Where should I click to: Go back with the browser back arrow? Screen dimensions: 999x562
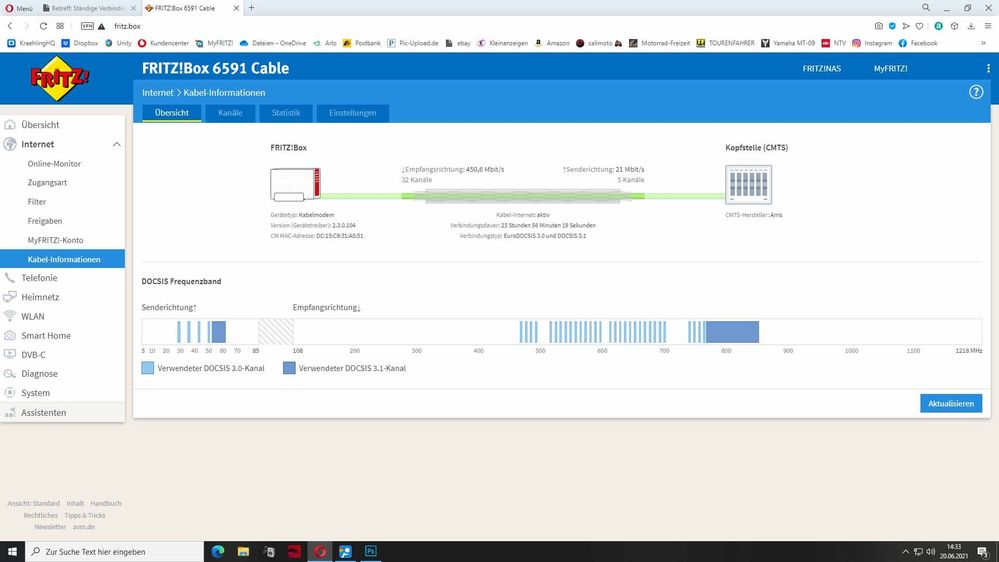tap(10, 26)
